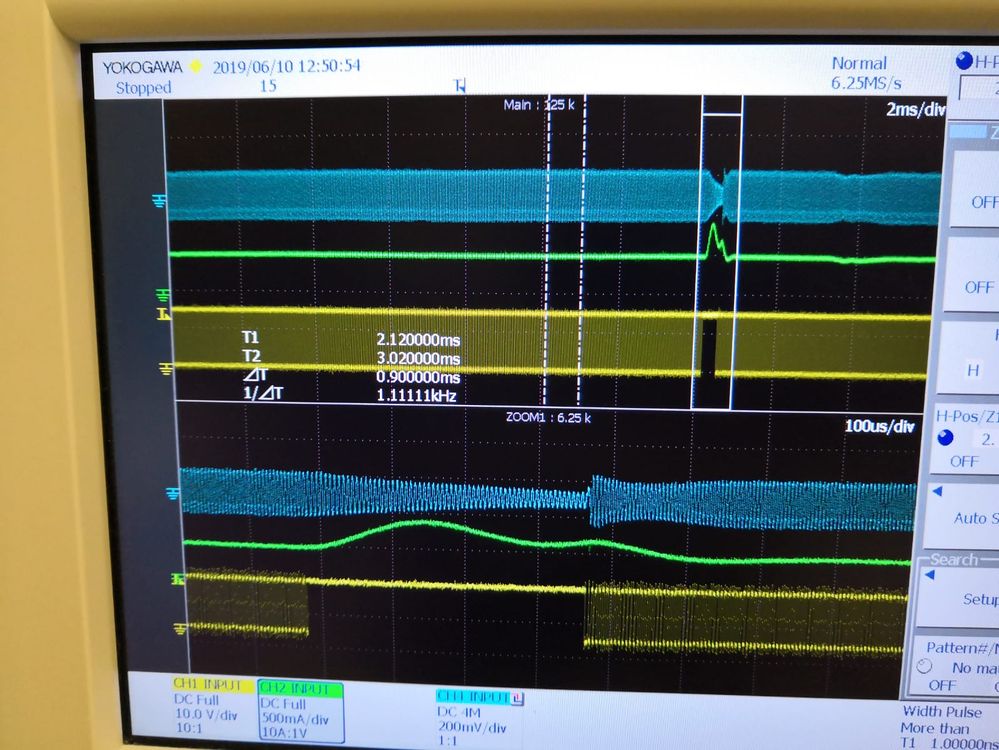This screenshot has height=750, width=999.
Task: Click the 10.0 V/div CH1 scale
Action: tap(206, 714)
